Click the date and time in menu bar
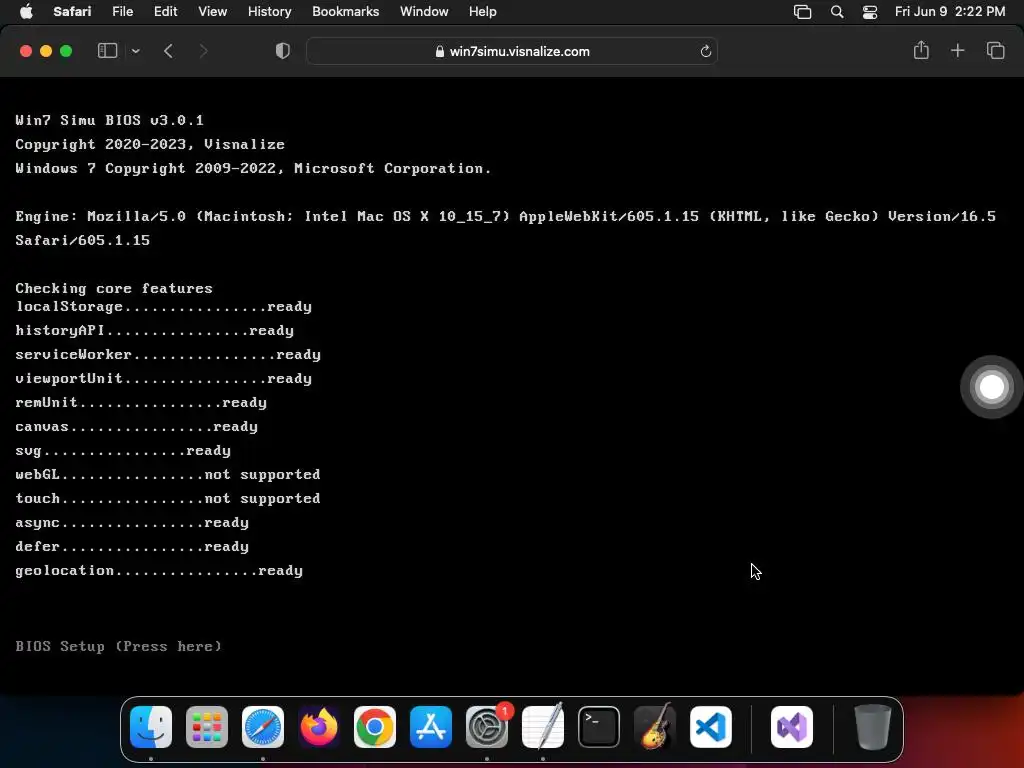 point(950,11)
